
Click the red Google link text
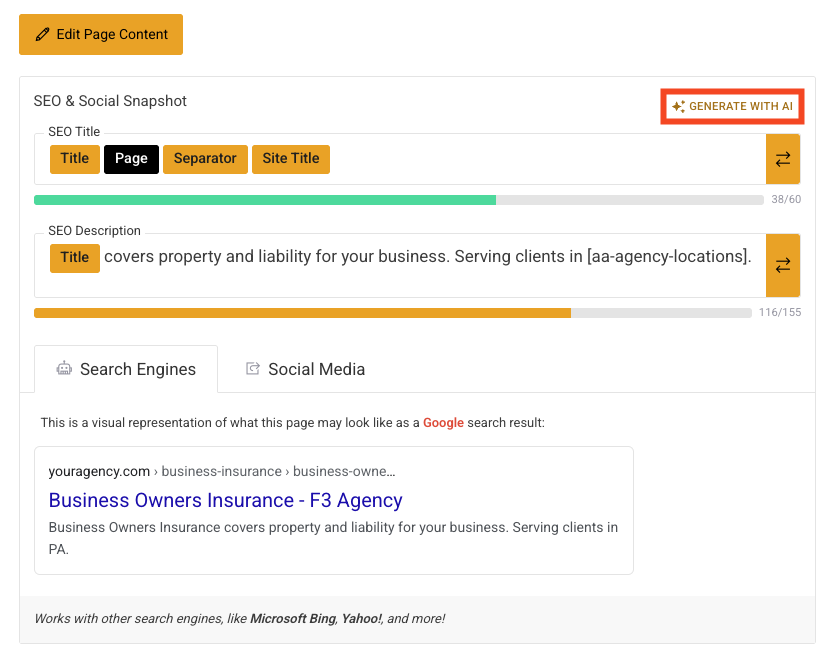(x=443, y=423)
